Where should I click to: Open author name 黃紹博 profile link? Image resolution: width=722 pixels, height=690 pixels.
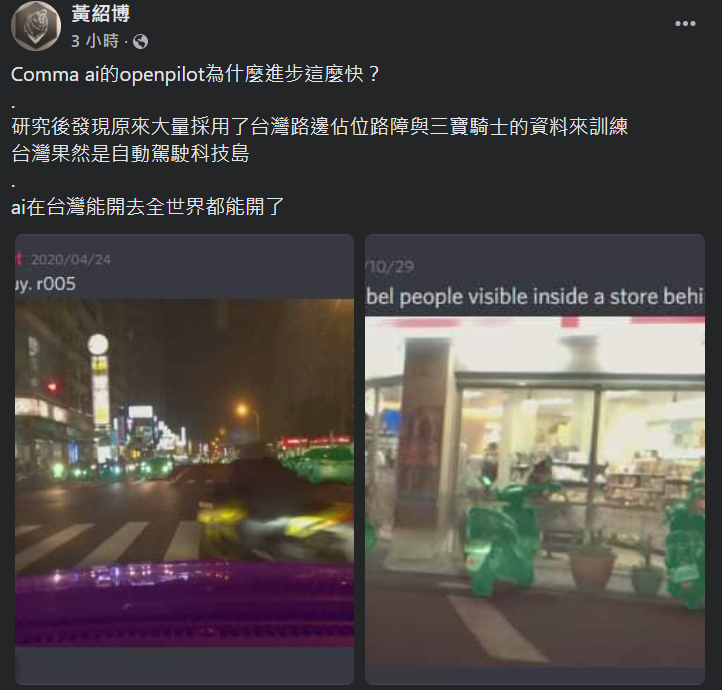tap(100, 14)
